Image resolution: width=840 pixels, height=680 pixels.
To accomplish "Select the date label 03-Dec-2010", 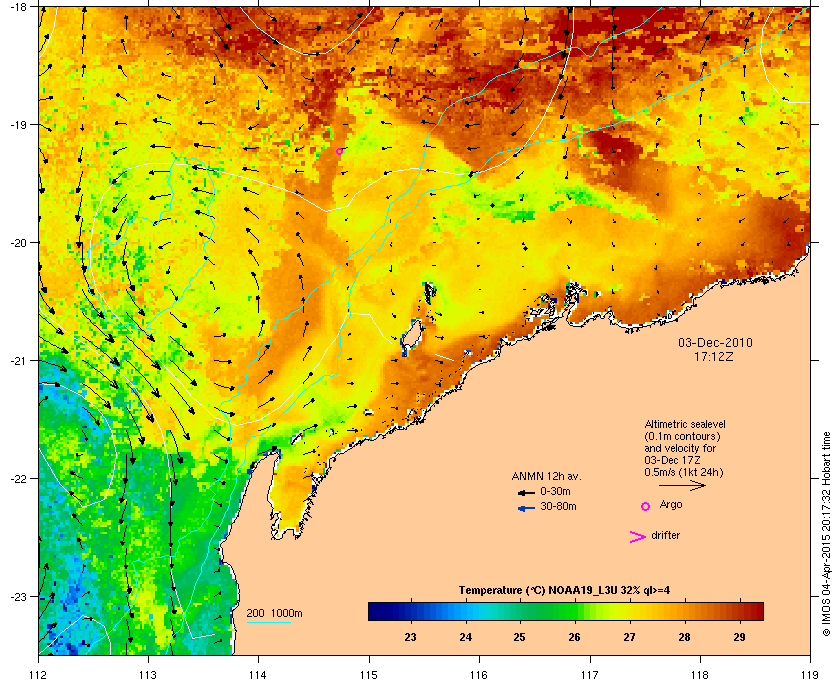I will pos(715,343).
